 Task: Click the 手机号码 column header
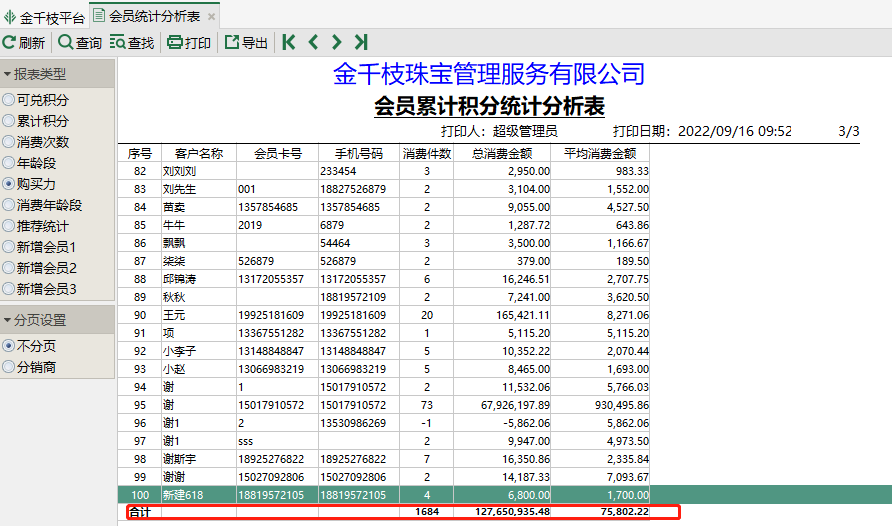359,154
